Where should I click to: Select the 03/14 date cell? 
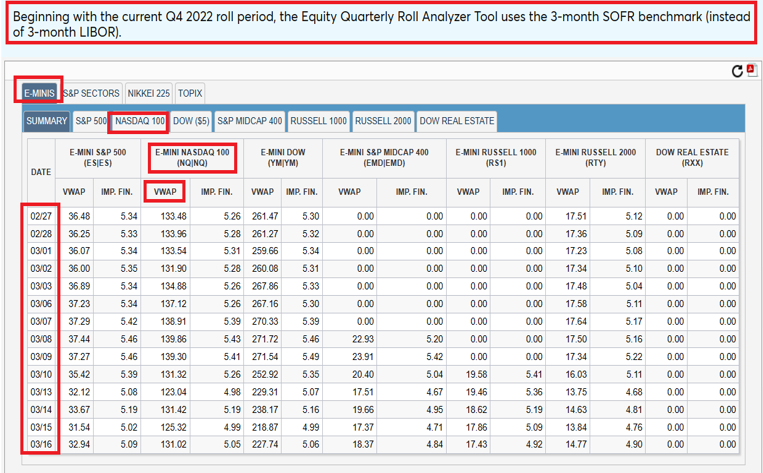41,409
